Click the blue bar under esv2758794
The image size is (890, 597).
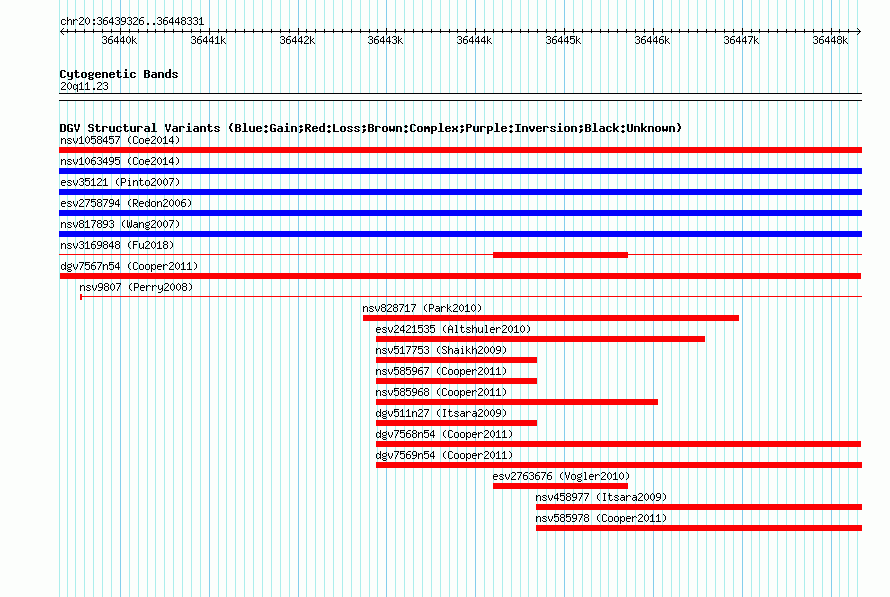pyautogui.click(x=460, y=213)
